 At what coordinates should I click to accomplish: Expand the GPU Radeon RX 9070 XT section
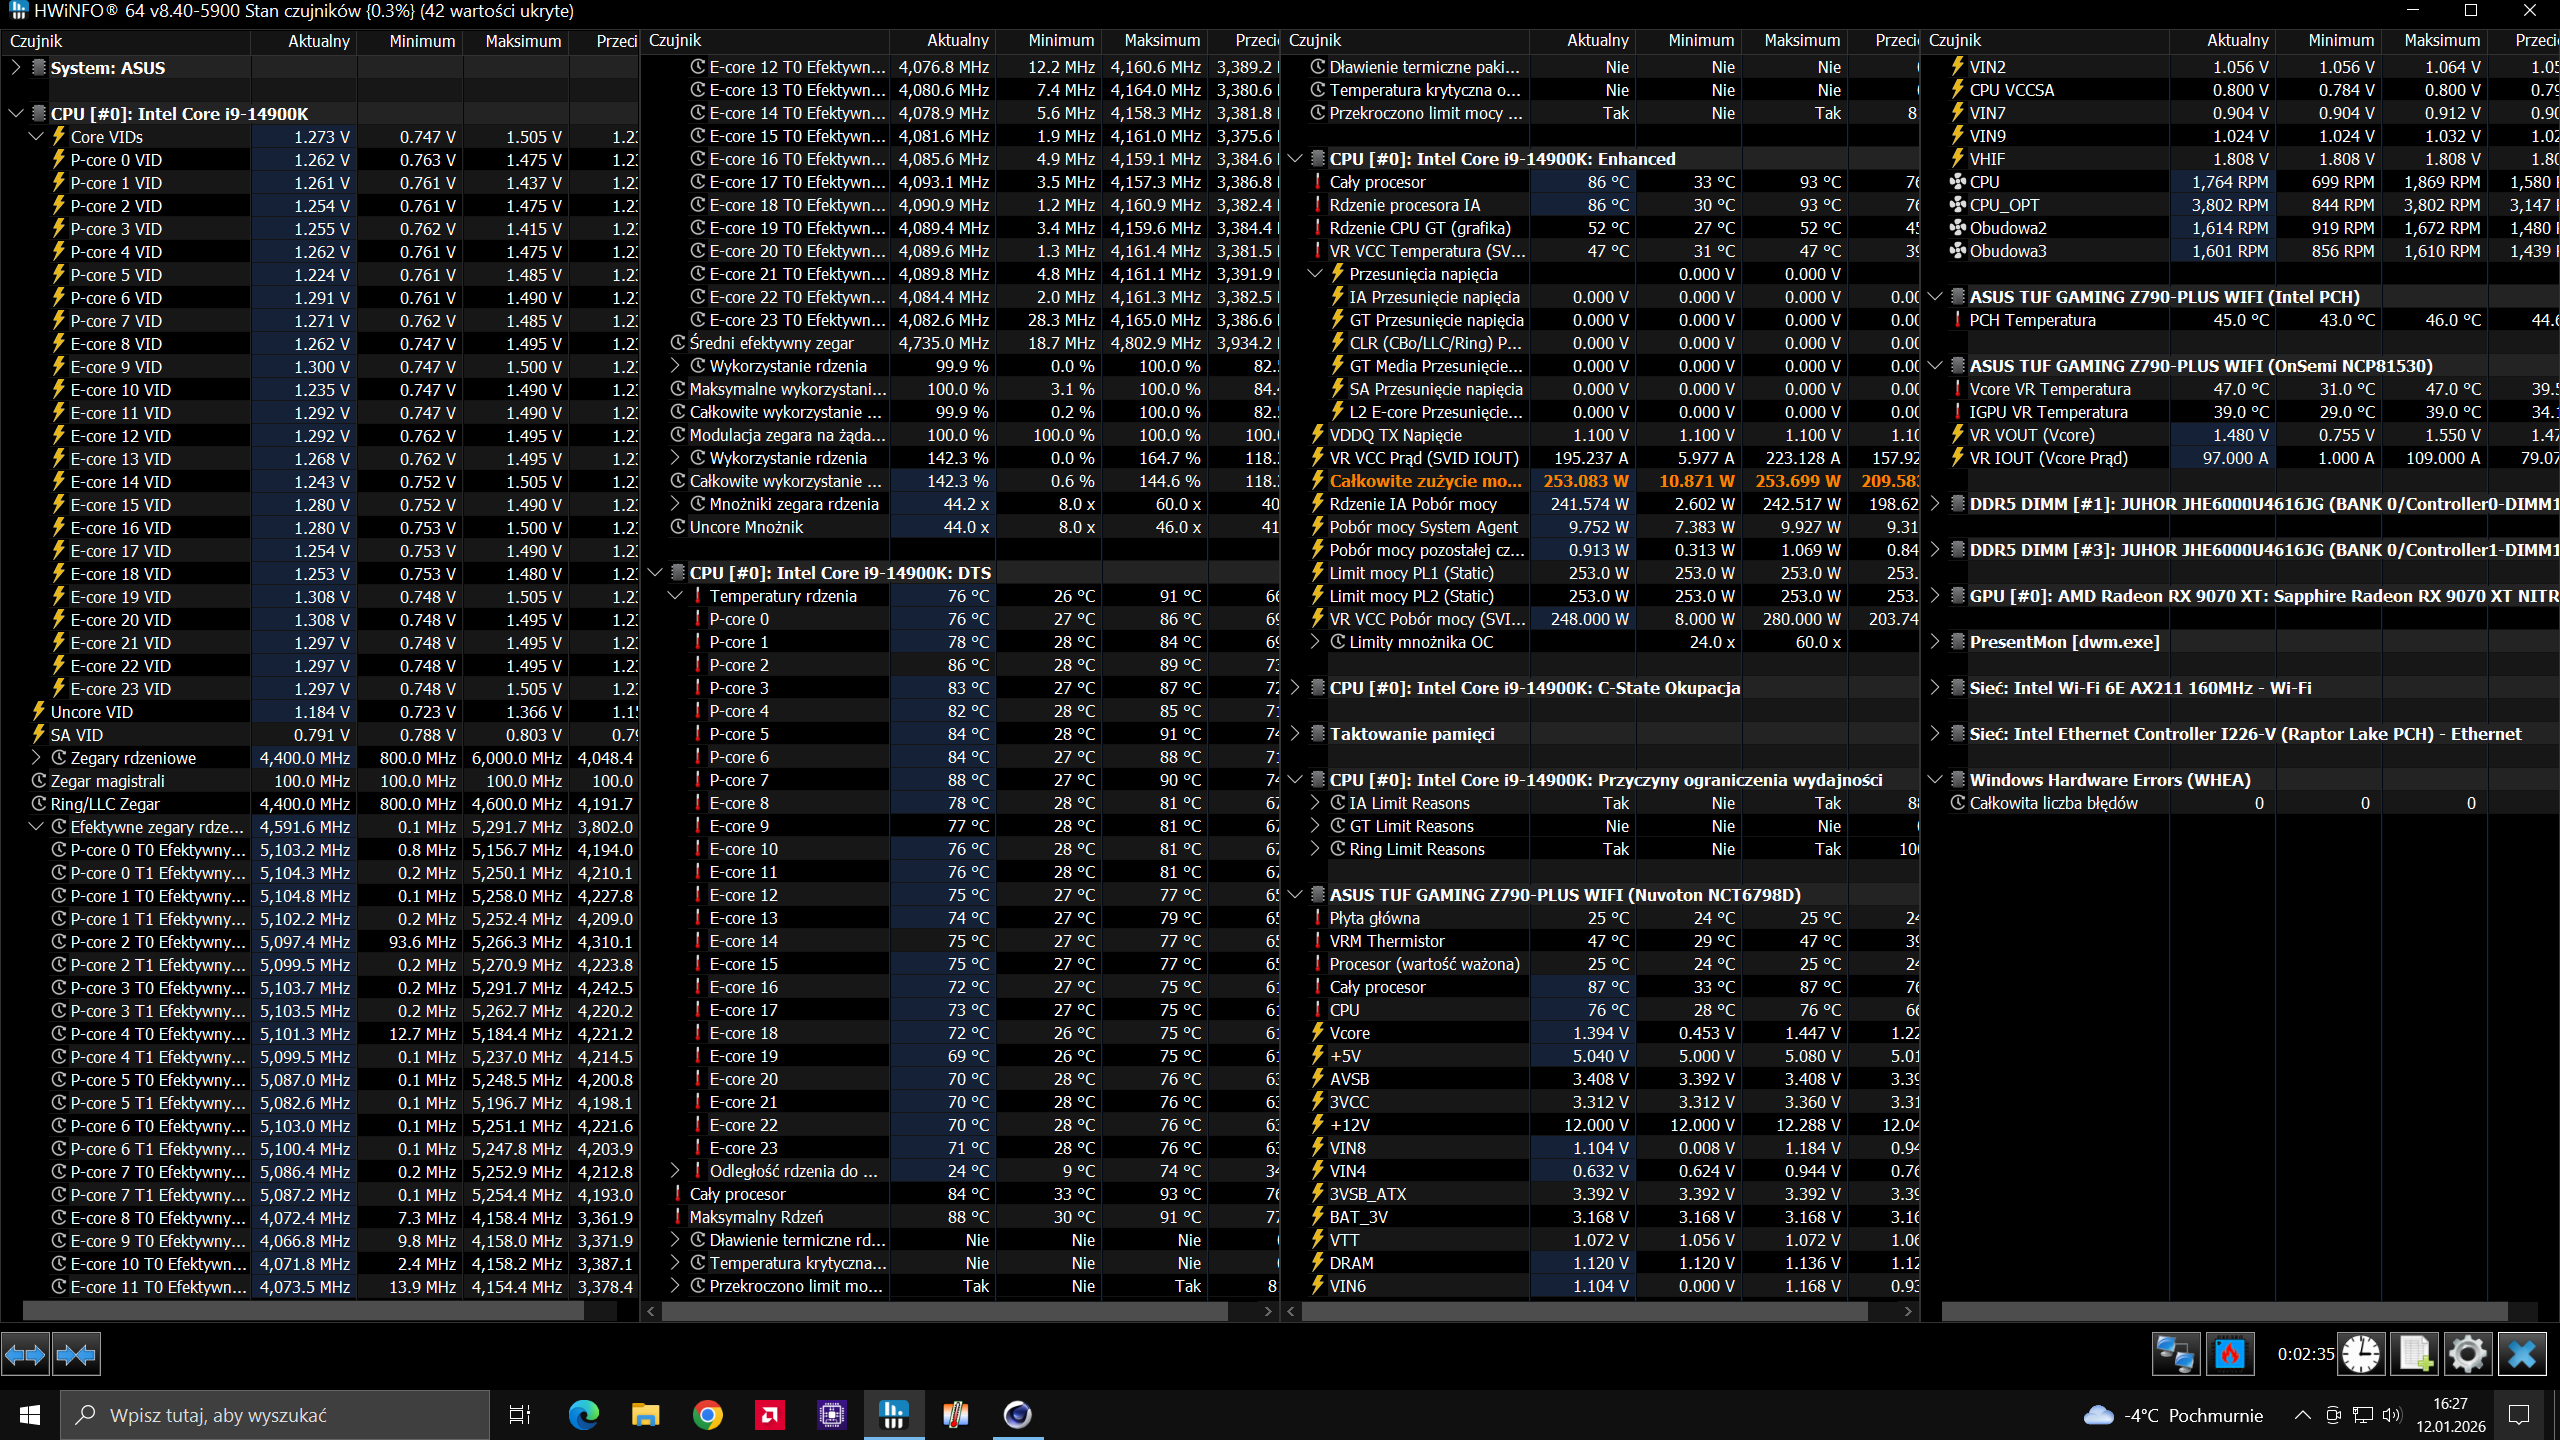click(1935, 596)
